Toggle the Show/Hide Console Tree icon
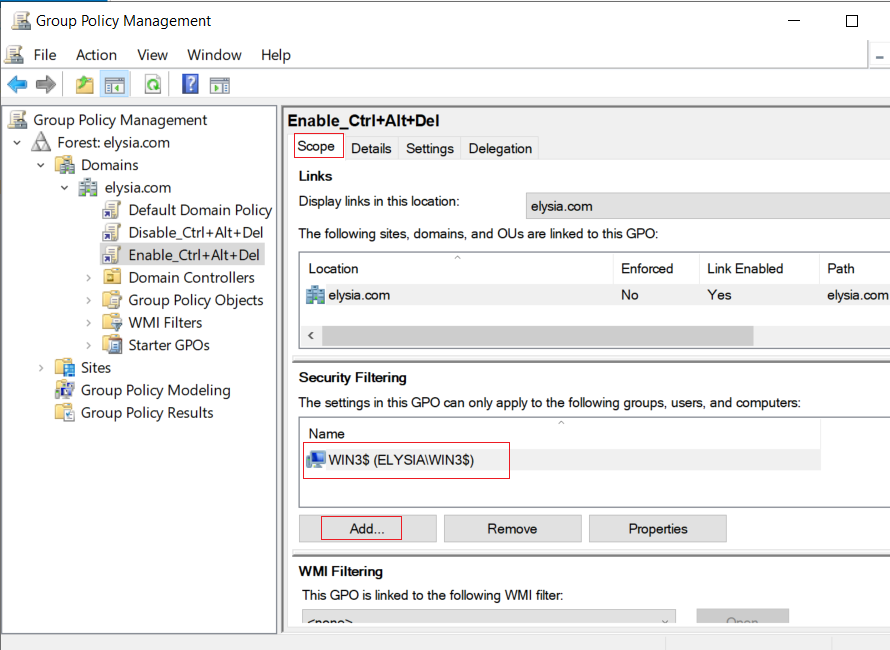The width and height of the screenshot is (890, 650). (x=115, y=85)
